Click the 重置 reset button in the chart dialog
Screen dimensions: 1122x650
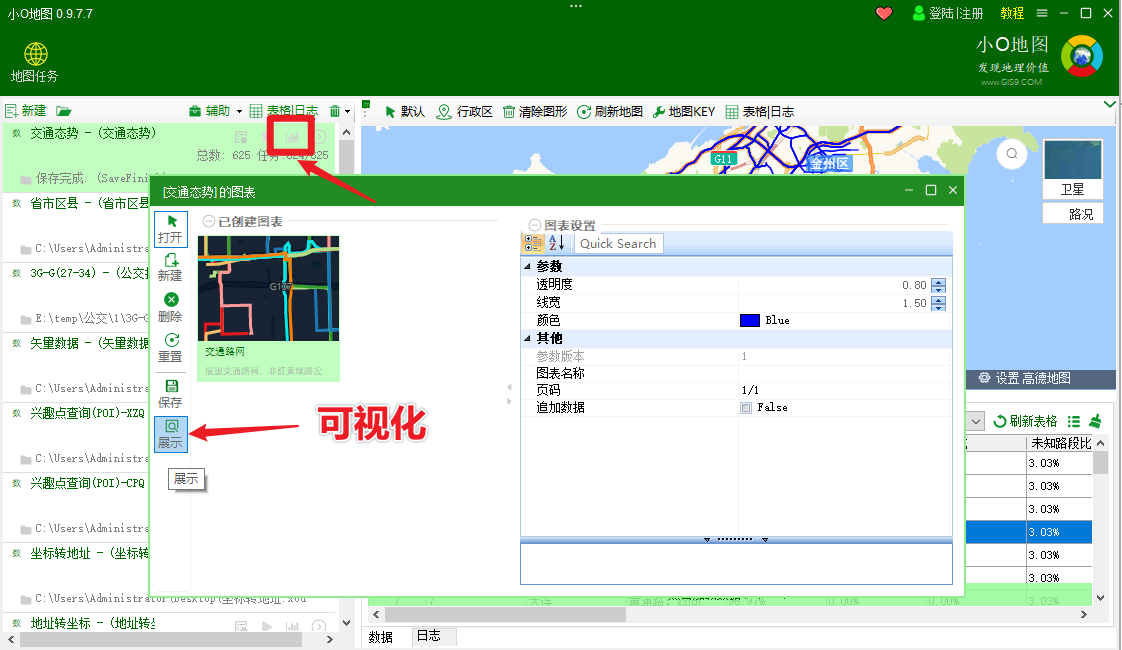pos(170,348)
